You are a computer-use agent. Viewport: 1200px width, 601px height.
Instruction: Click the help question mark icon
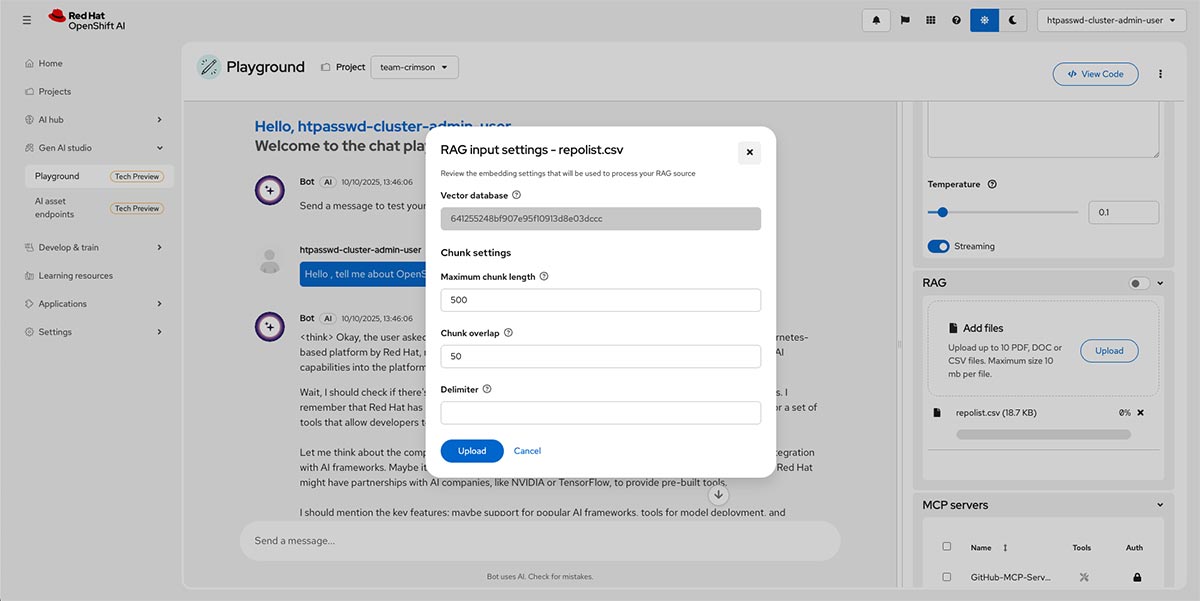click(957, 20)
